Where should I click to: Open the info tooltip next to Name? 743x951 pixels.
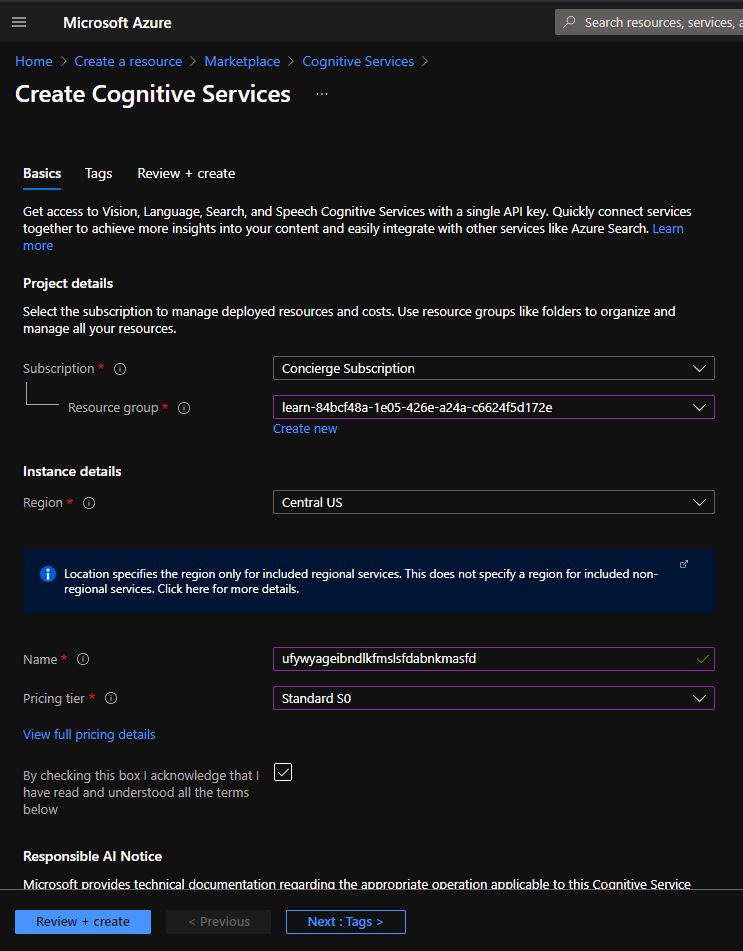(82, 659)
